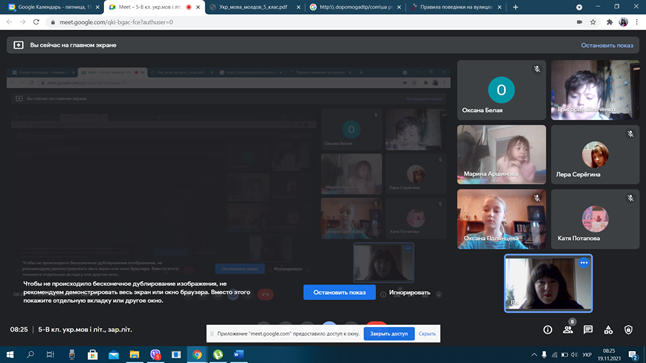
Task: Click the Игнорировать button
Action: [x=410, y=293]
